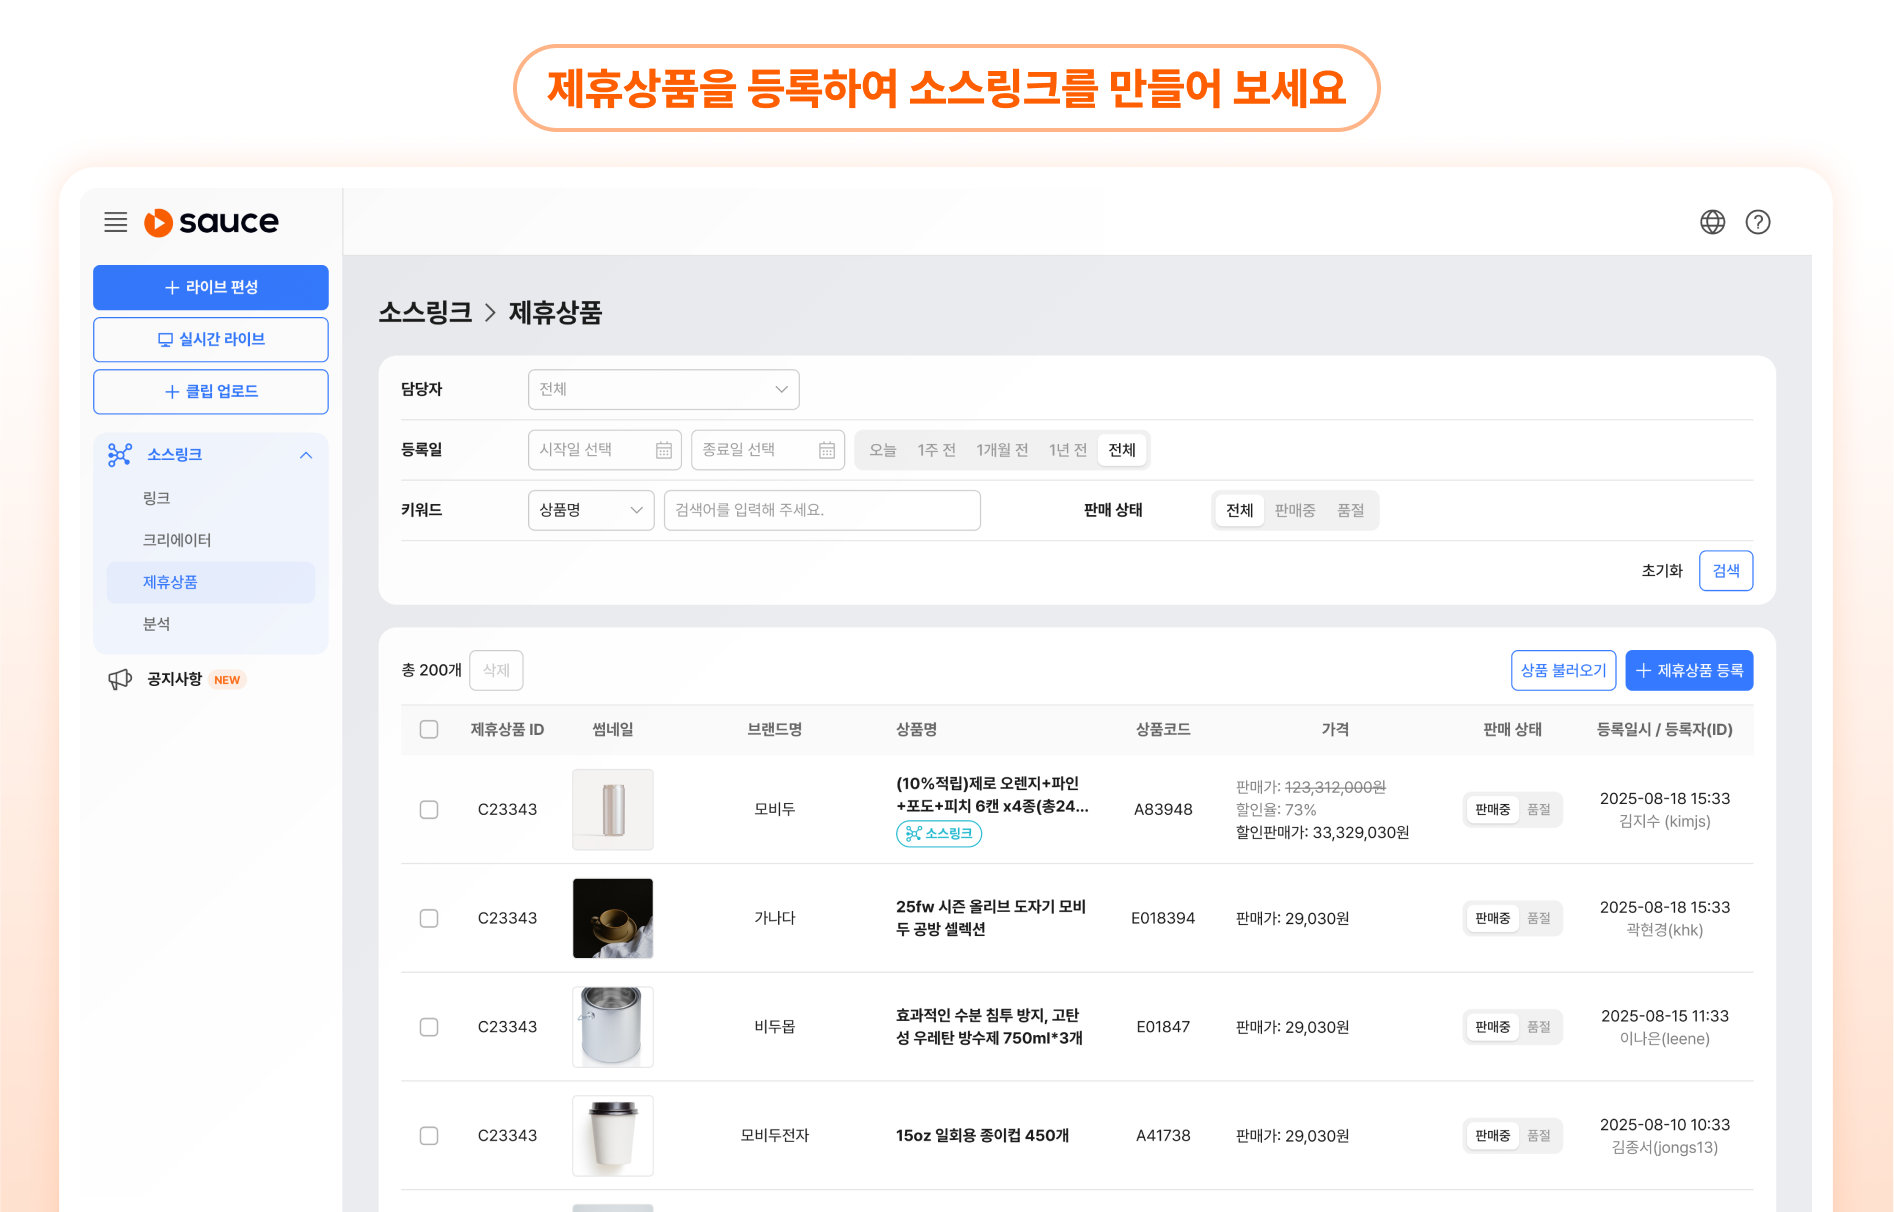Viewport: 1894px width, 1212px height.
Task: Set 가나다 product status to 품절
Action: point(1538,918)
